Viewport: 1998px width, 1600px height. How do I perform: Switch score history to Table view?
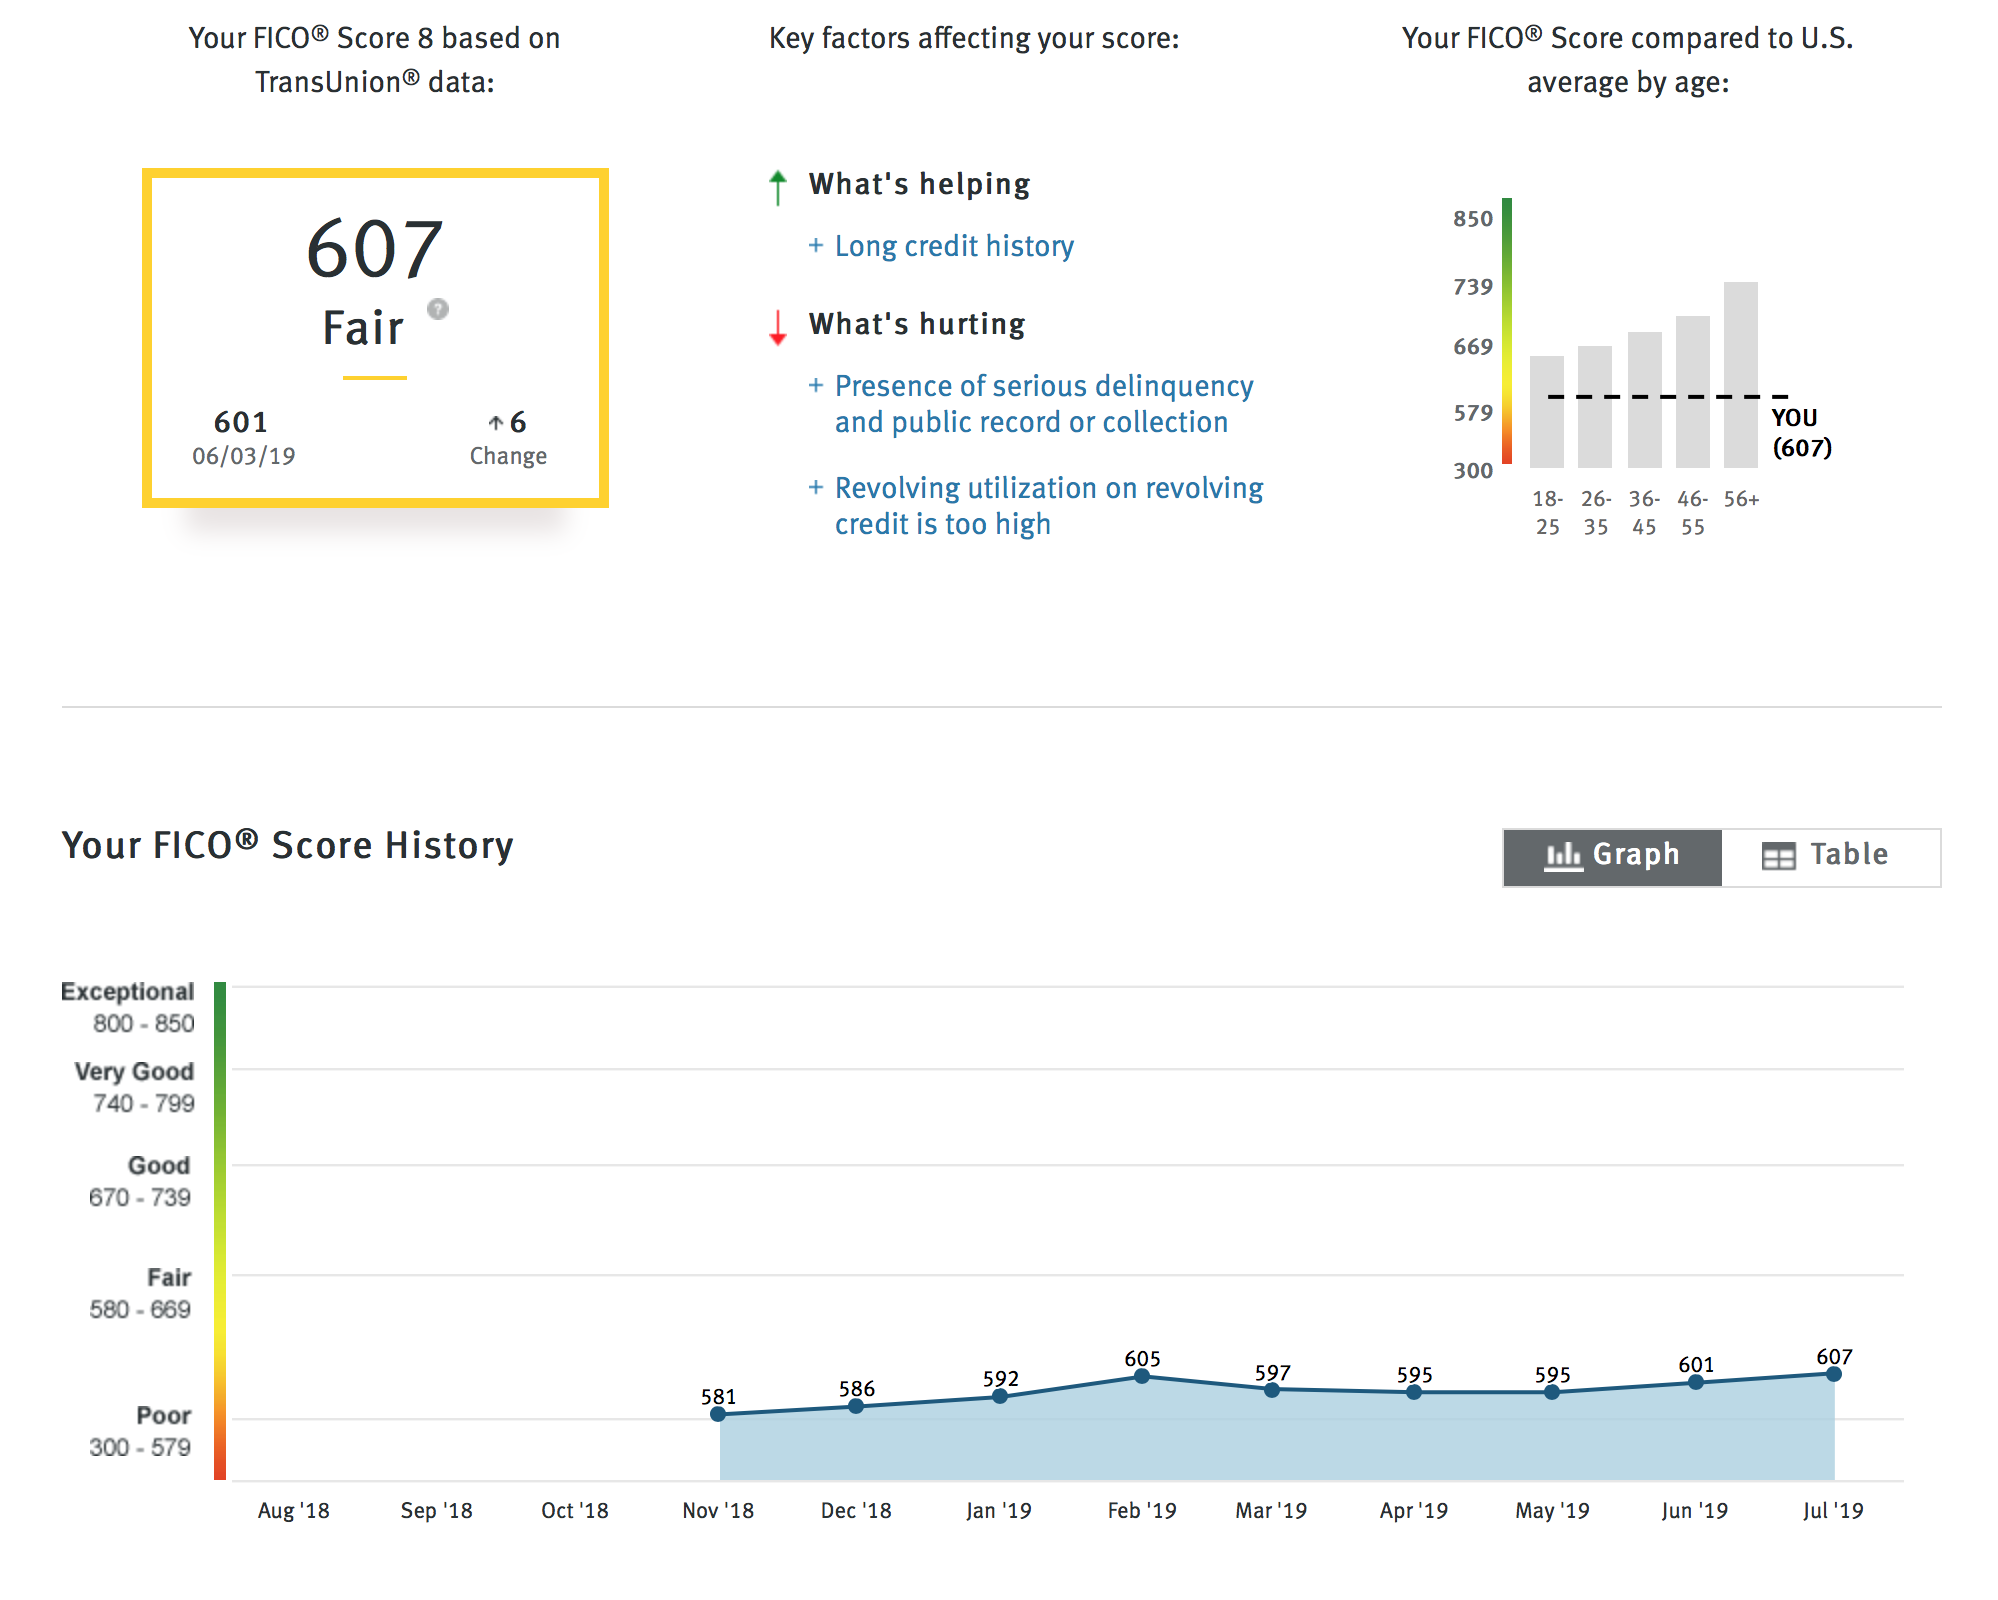pyautogui.click(x=1831, y=857)
